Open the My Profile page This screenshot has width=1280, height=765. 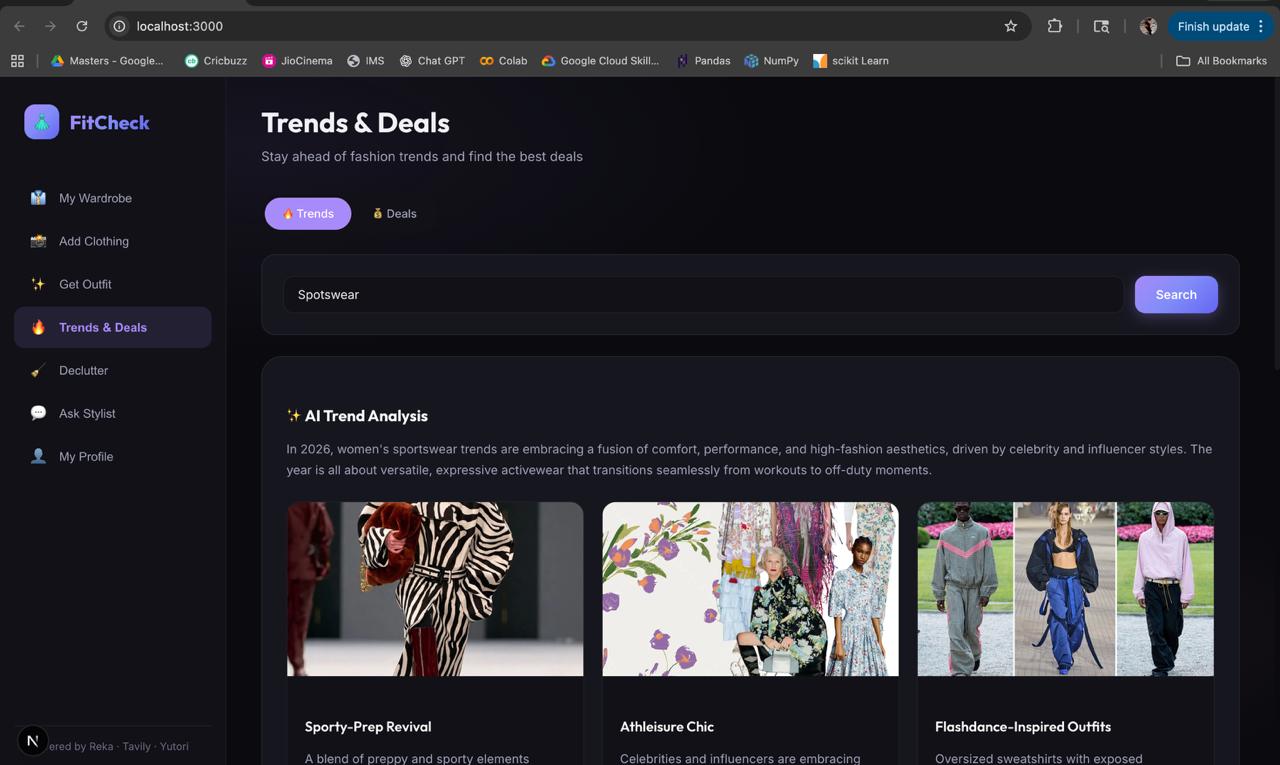click(x=113, y=456)
